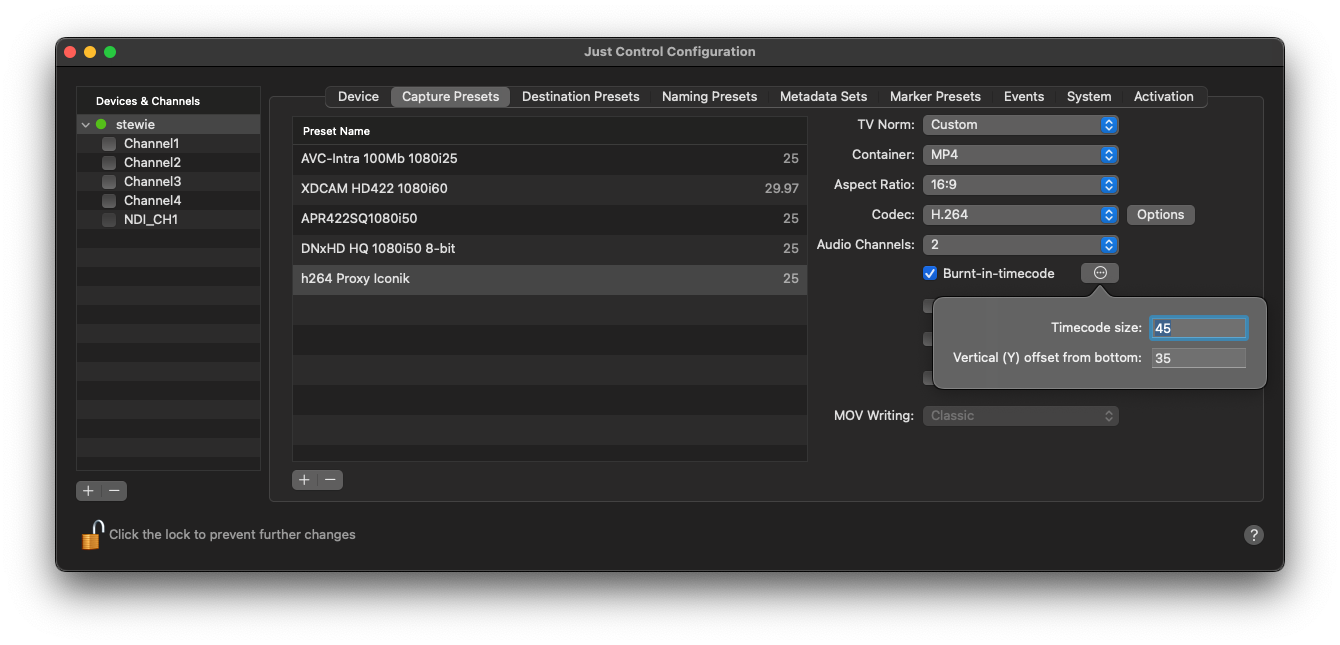The width and height of the screenshot is (1340, 645).
Task: Switch to the Device tab
Action: click(358, 97)
